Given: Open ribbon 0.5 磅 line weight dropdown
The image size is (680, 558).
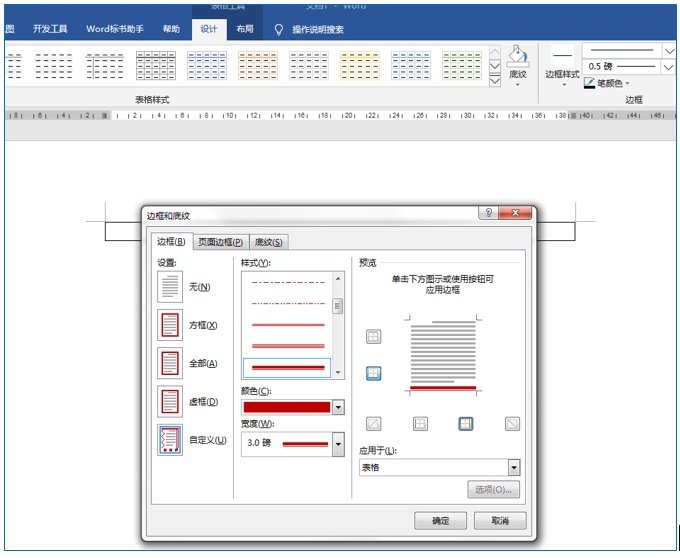Looking at the screenshot, I should 669,67.
